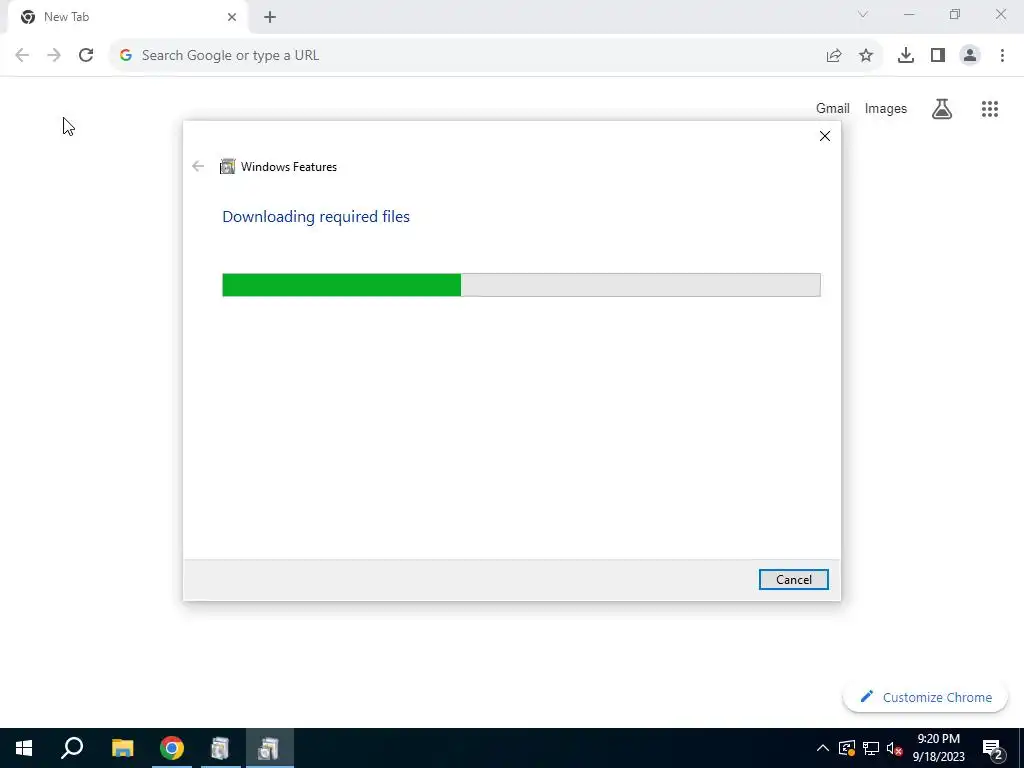The width and height of the screenshot is (1024, 768).
Task: Open the Google apps grid
Action: coord(990,108)
